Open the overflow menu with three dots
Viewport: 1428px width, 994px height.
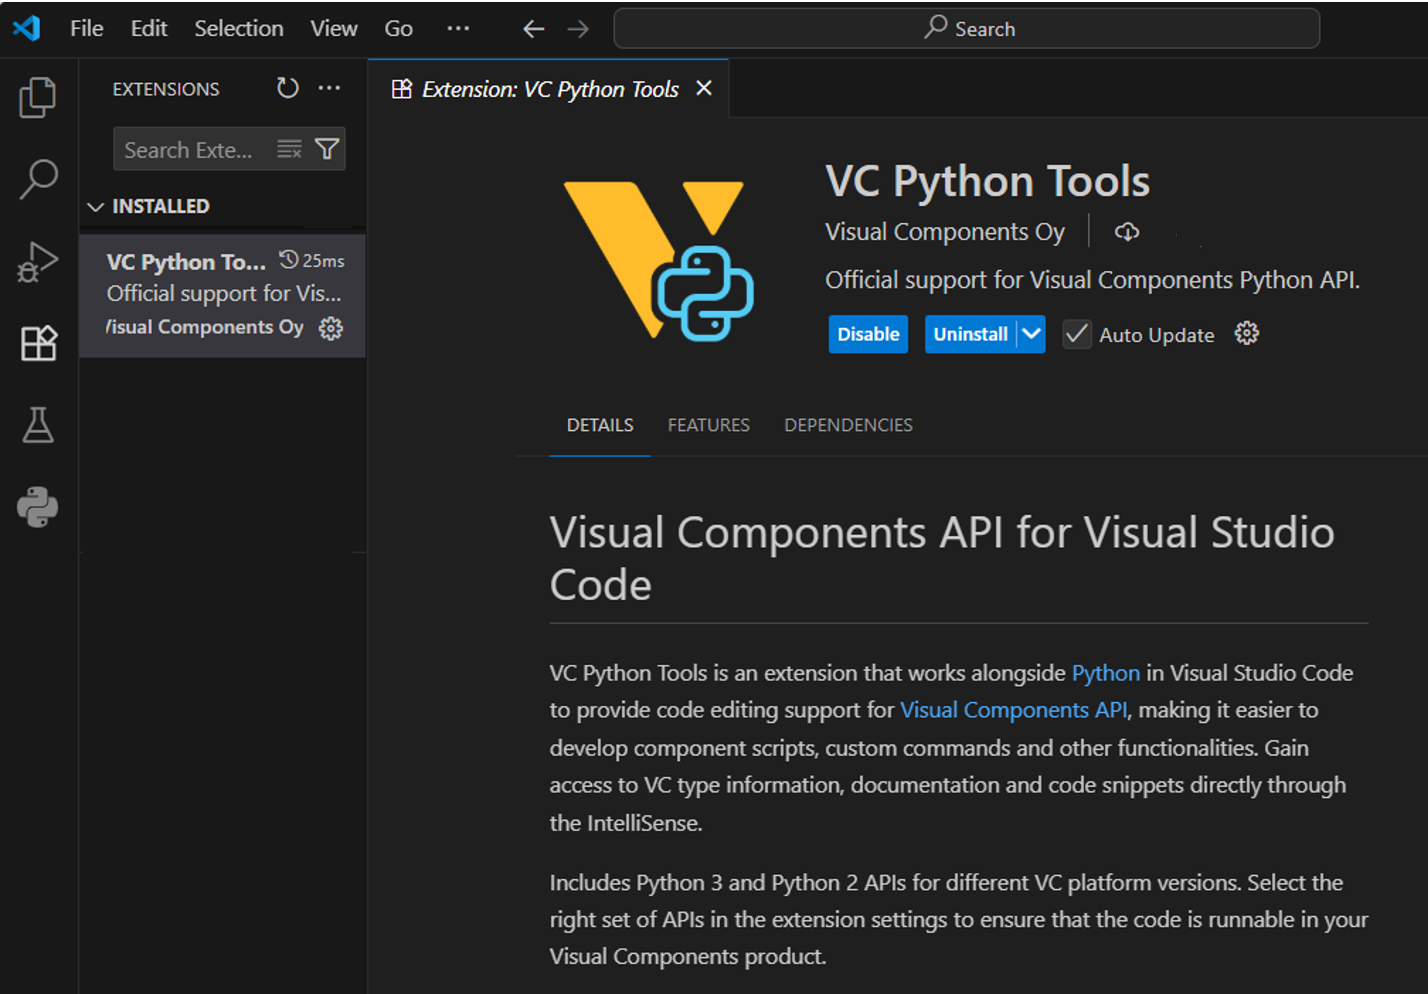(458, 28)
